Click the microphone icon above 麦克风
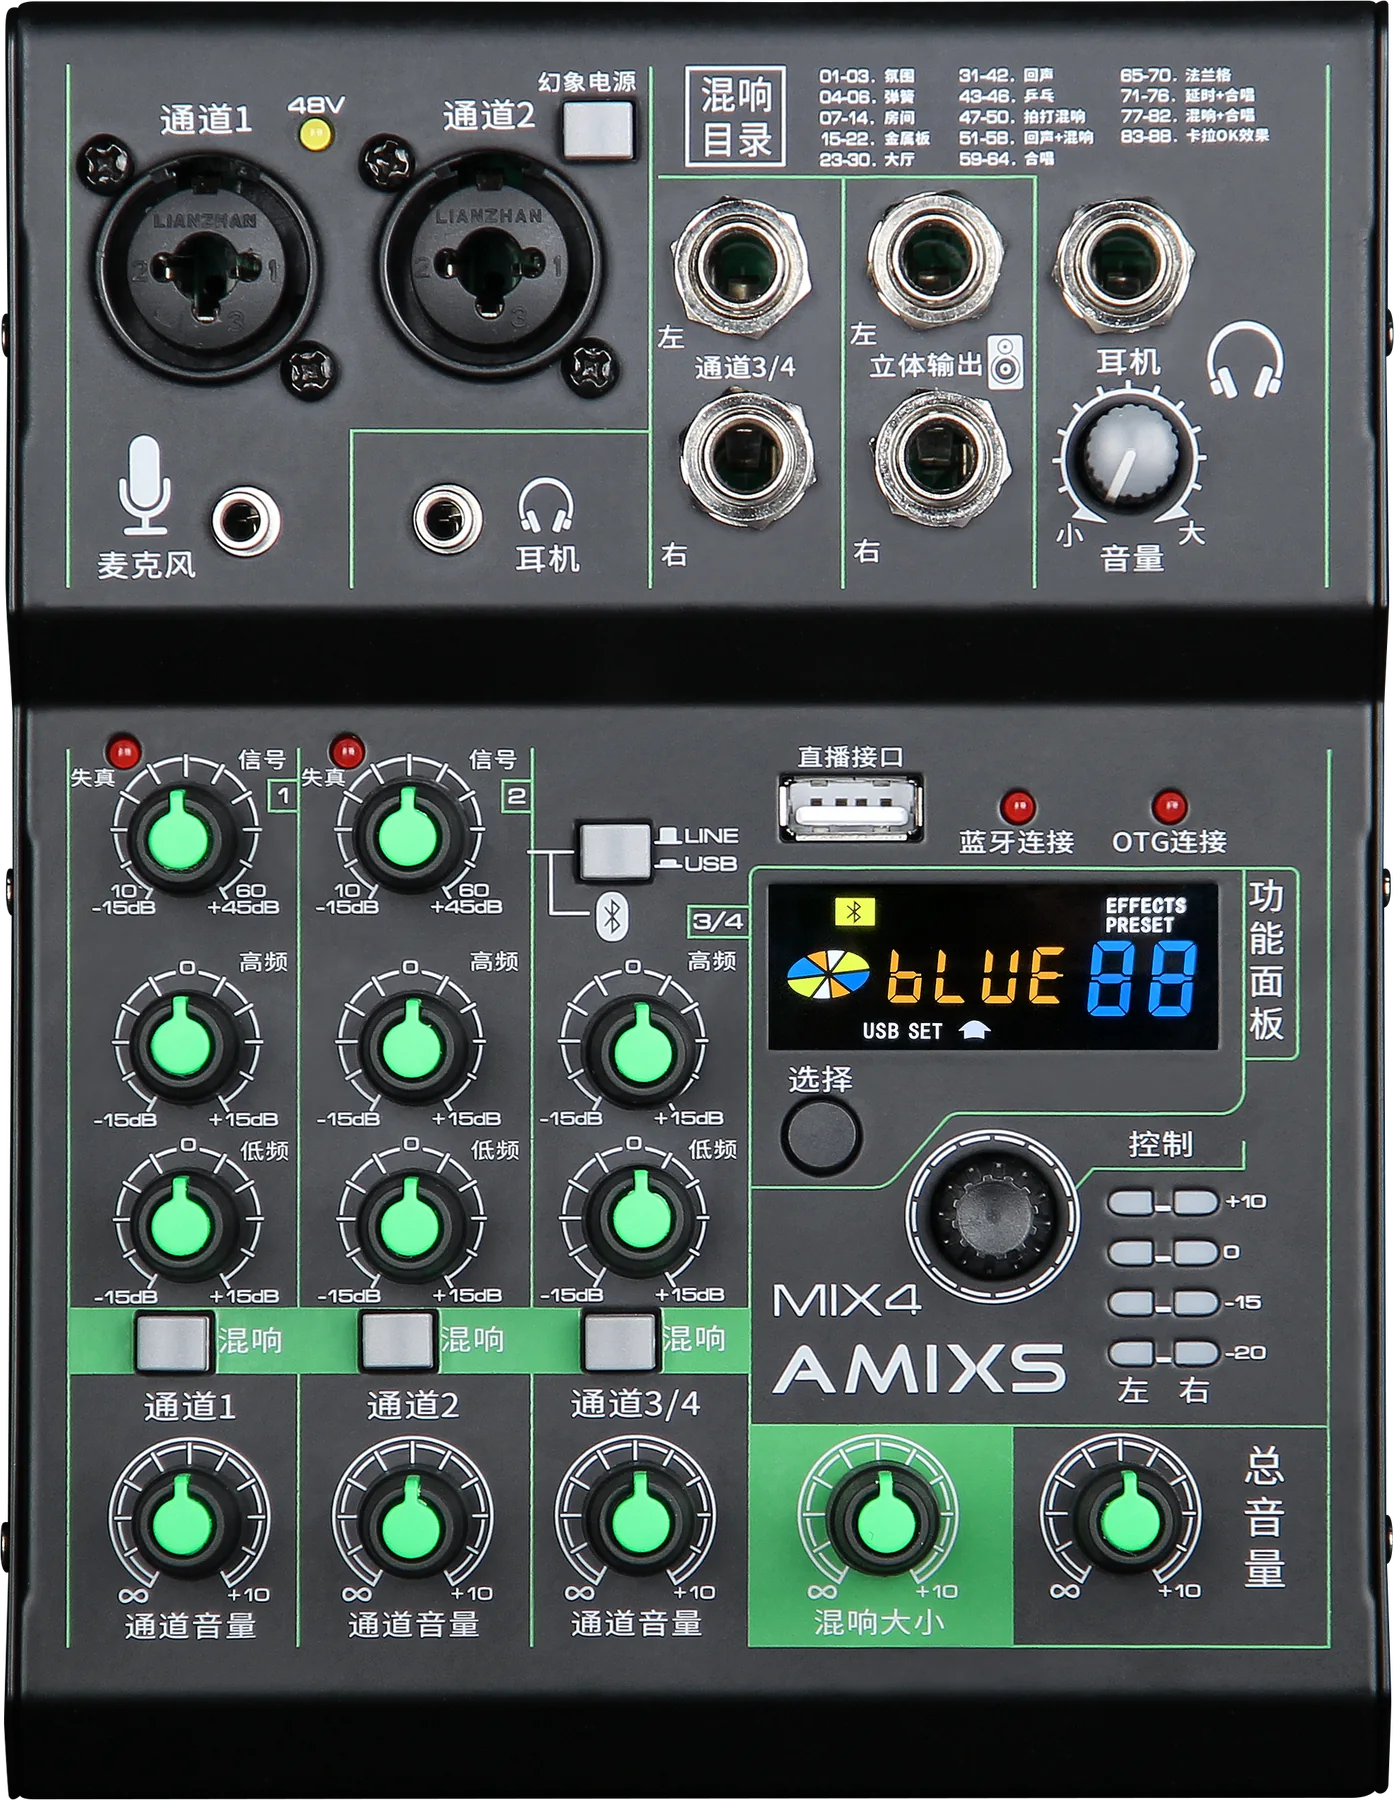The height and width of the screenshot is (1800, 1394). tap(146, 486)
